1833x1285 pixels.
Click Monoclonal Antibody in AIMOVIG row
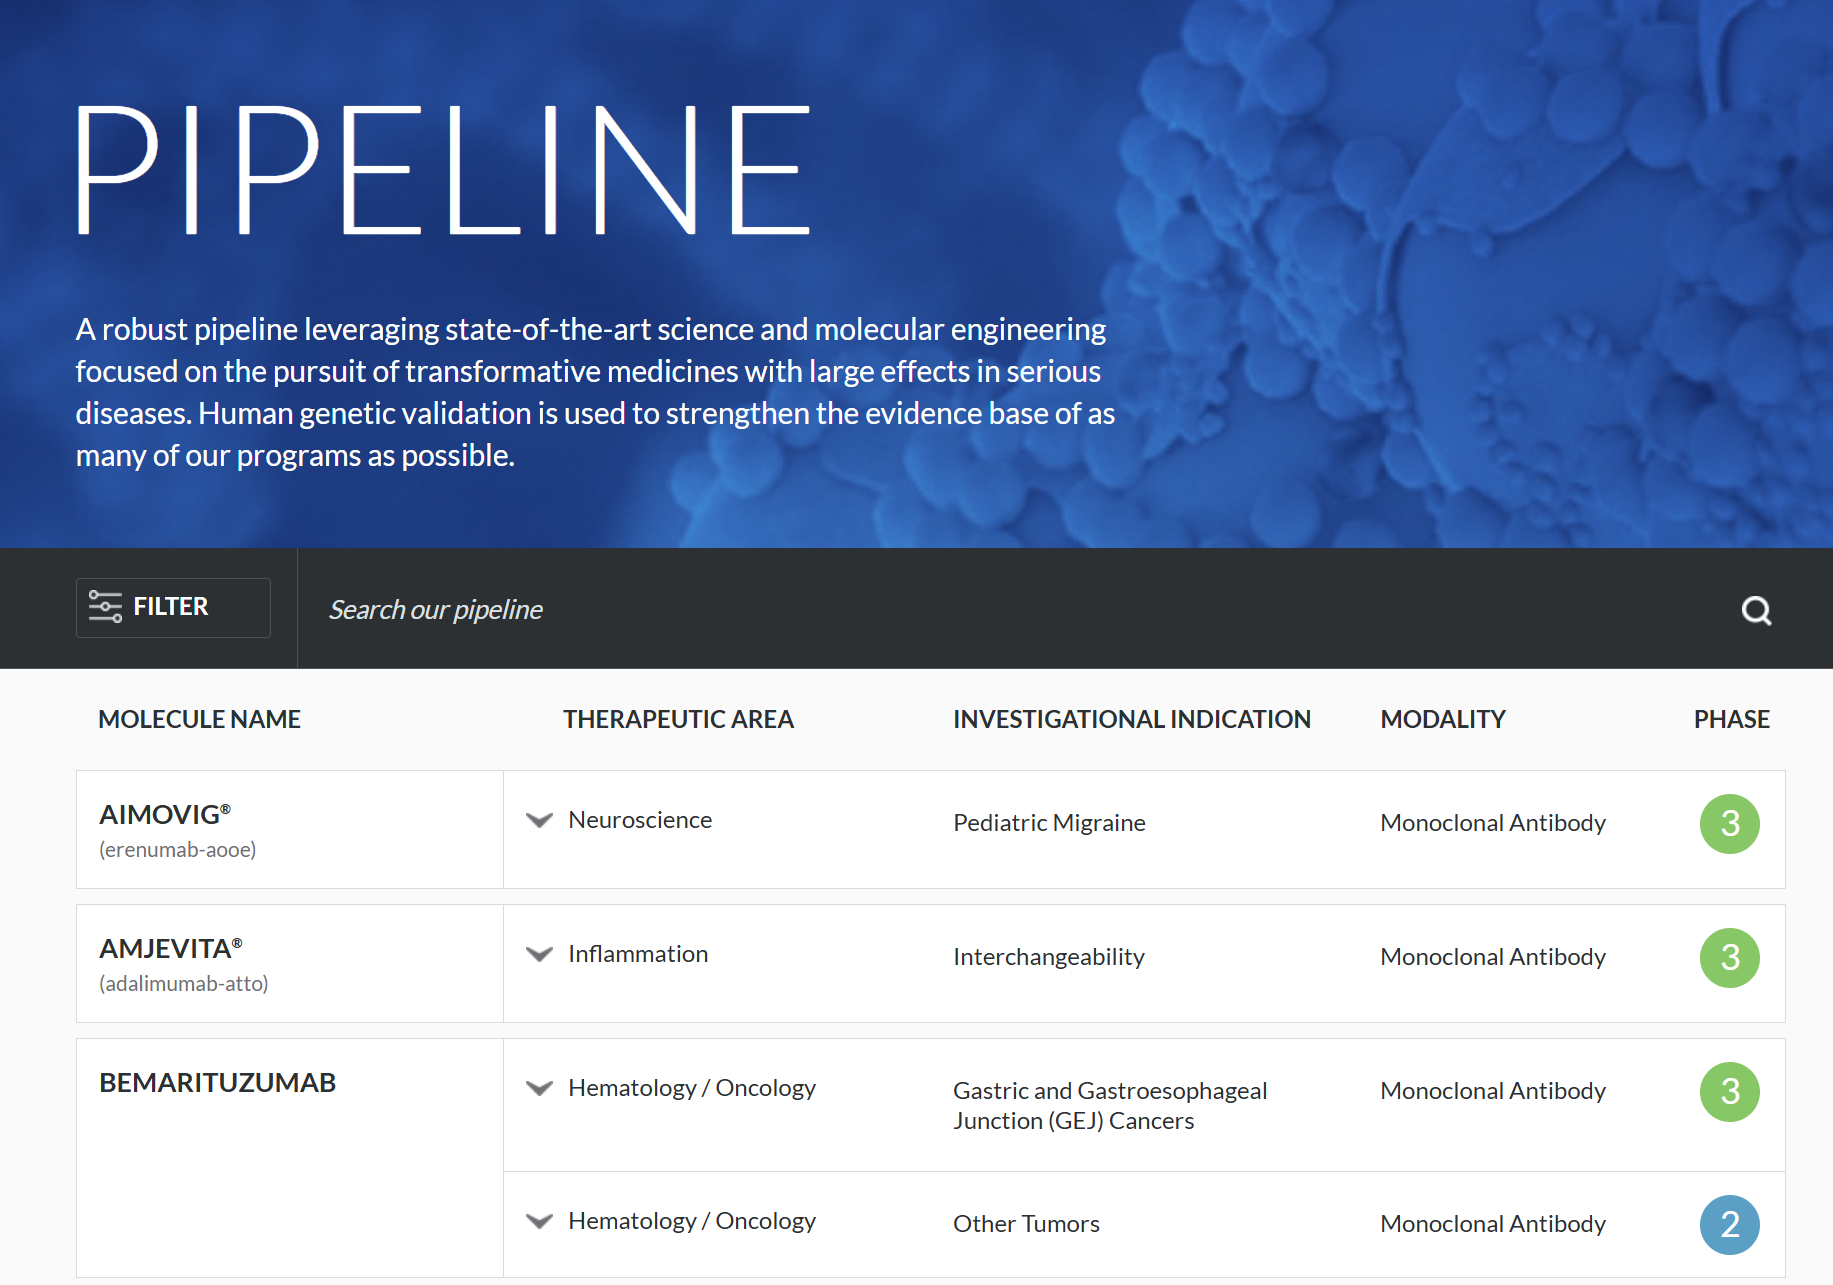point(1493,823)
